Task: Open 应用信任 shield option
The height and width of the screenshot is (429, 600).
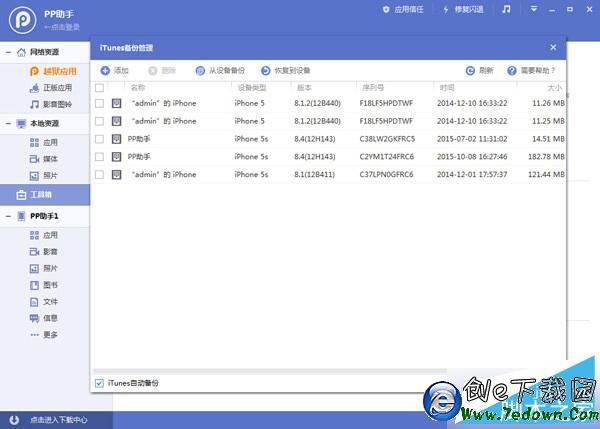Action: [x=403, y=10]
